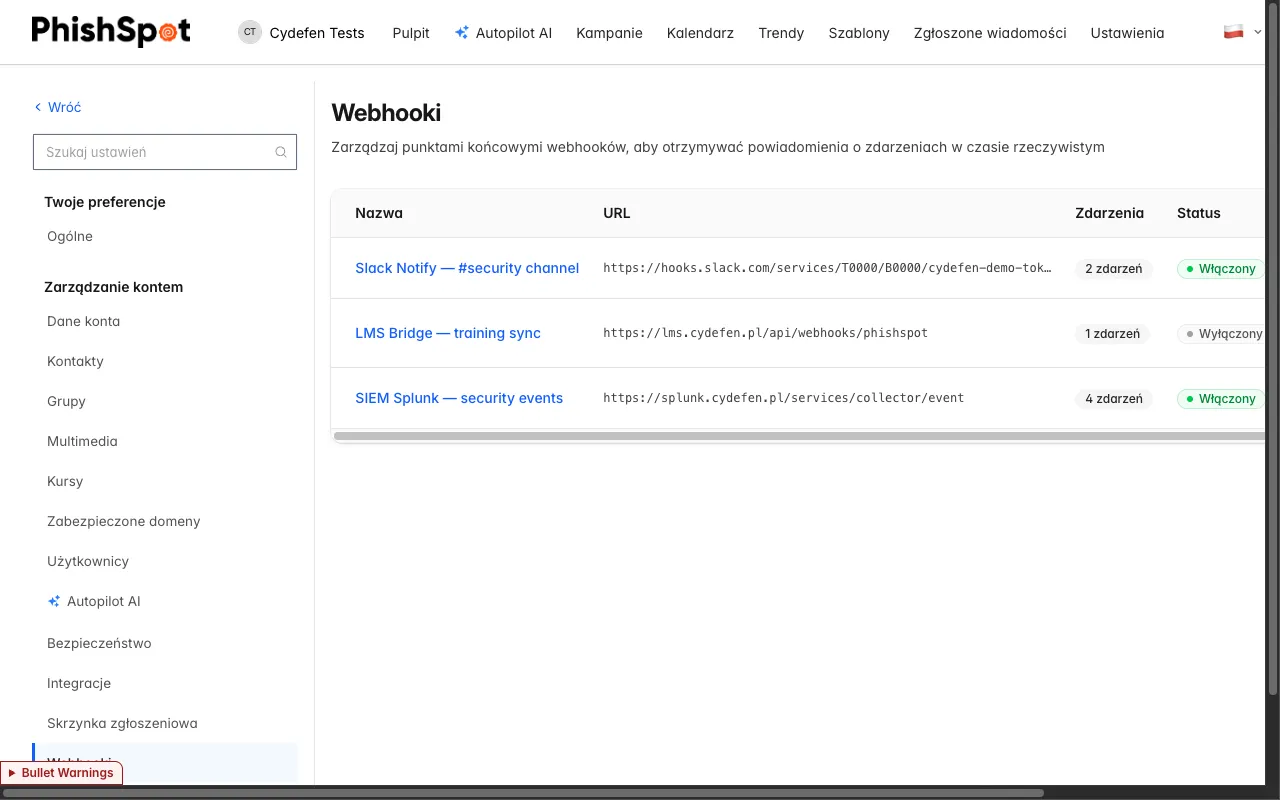Viewport: 1280px width, 800px height.
Task: Click the CT account avatar
Action: [250, 32]
